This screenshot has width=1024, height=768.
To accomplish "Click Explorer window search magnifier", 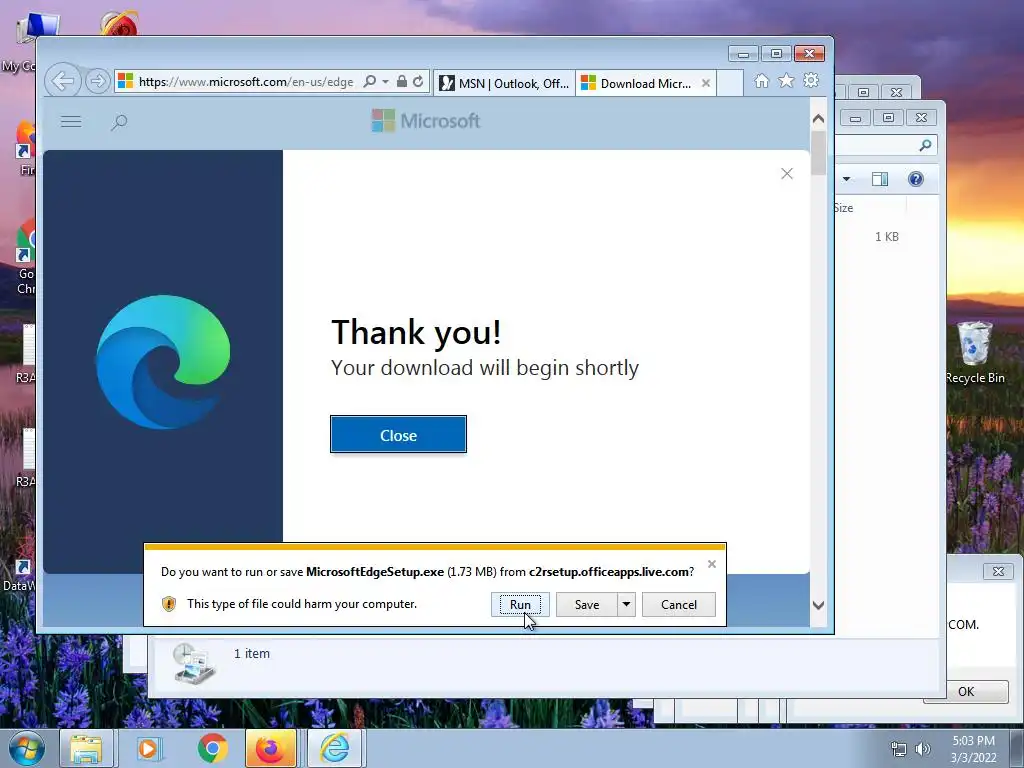I will 925,146.
